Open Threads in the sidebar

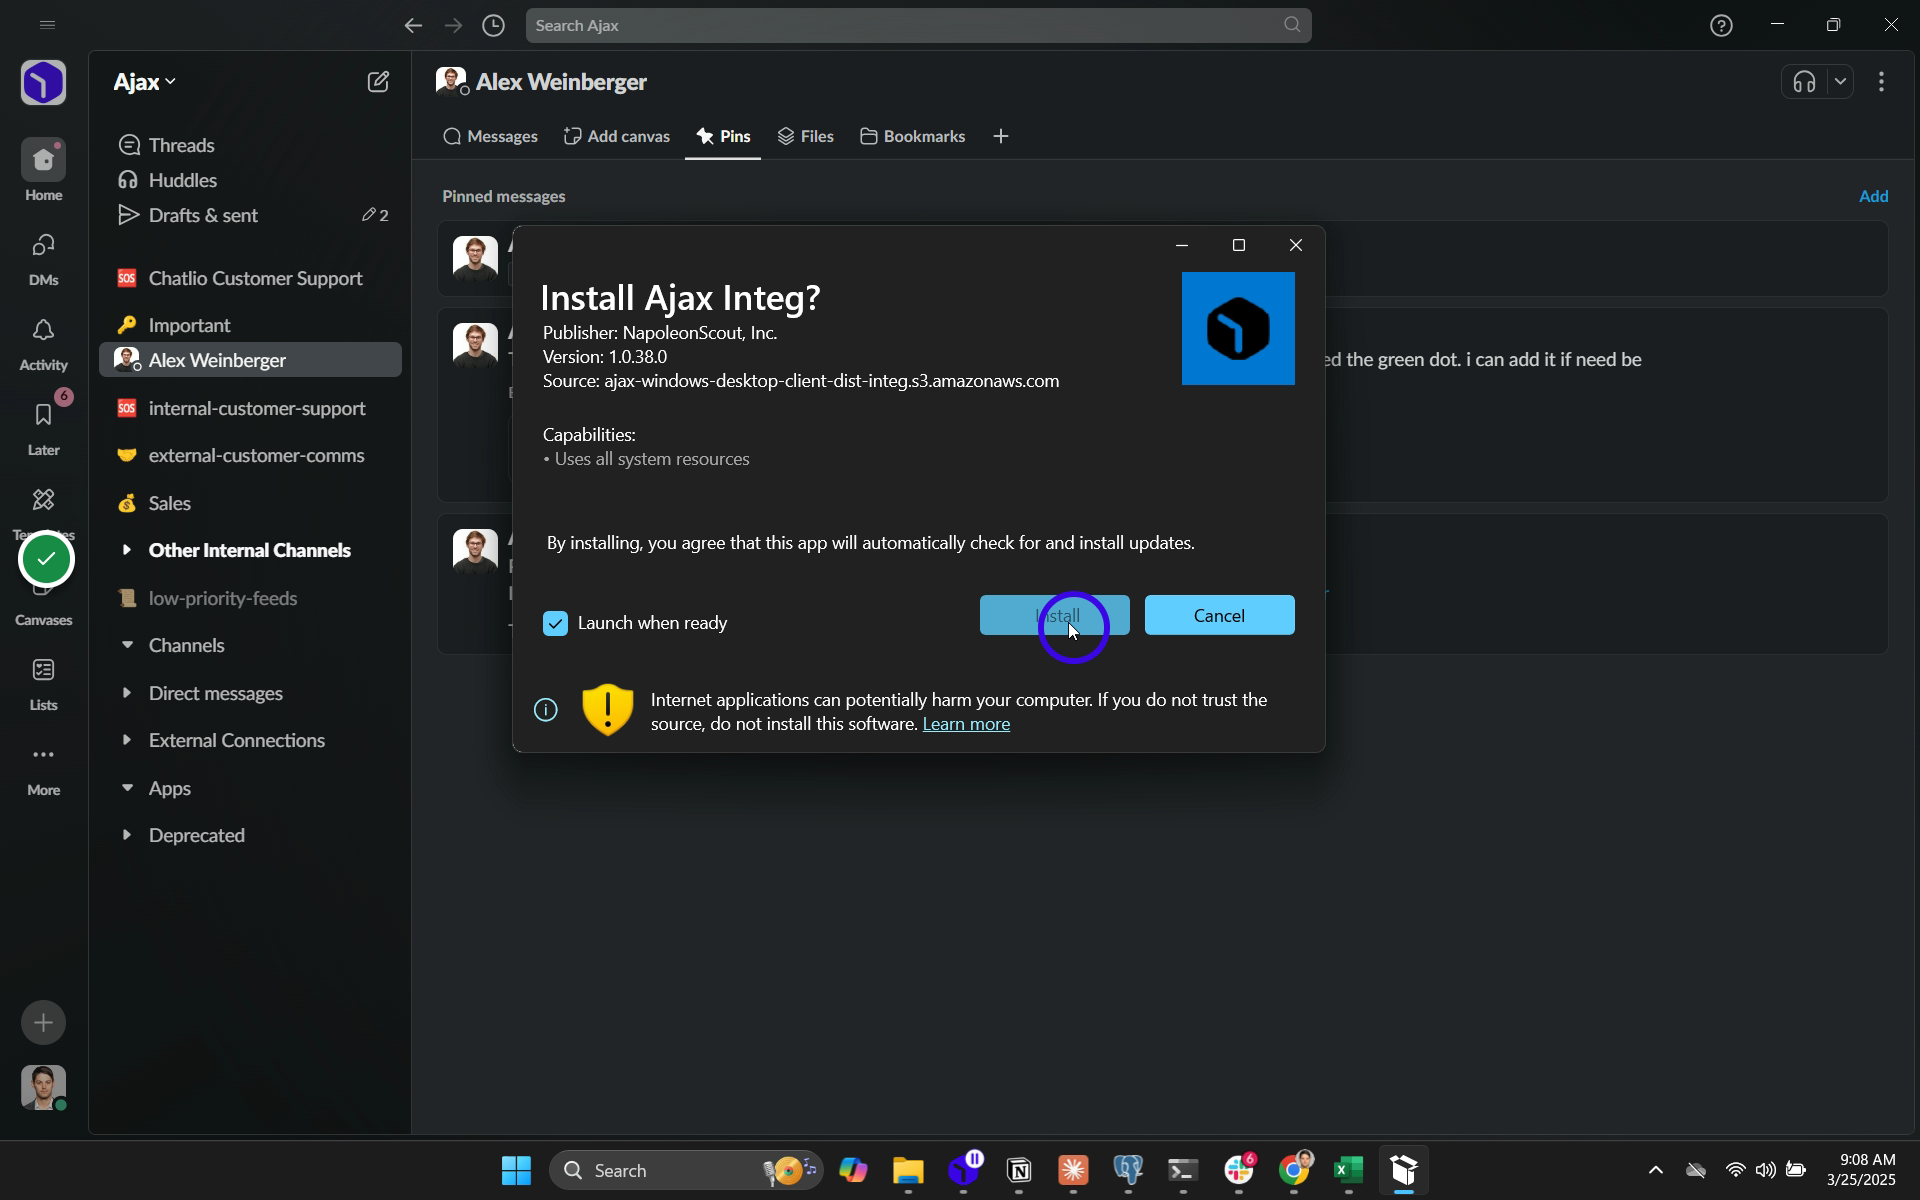pos(250,145)
